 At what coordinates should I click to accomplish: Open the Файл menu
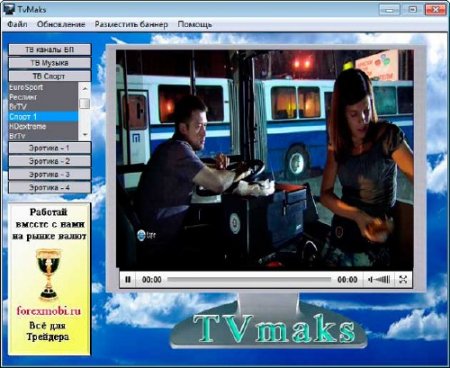pyautogui.click(x=17, y=24)
